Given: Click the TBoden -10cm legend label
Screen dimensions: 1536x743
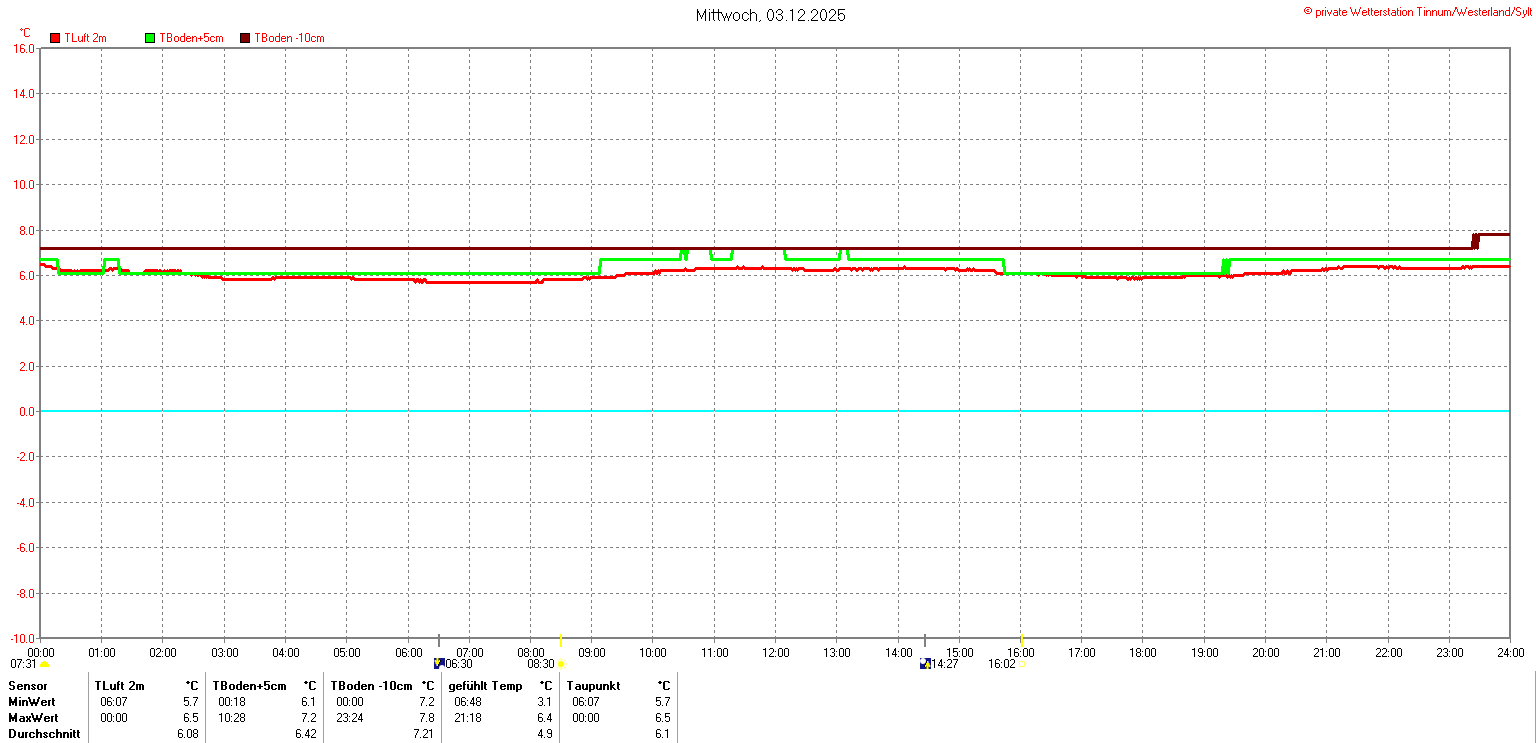Looking at the screenshot, I should (x=289, y=38).
